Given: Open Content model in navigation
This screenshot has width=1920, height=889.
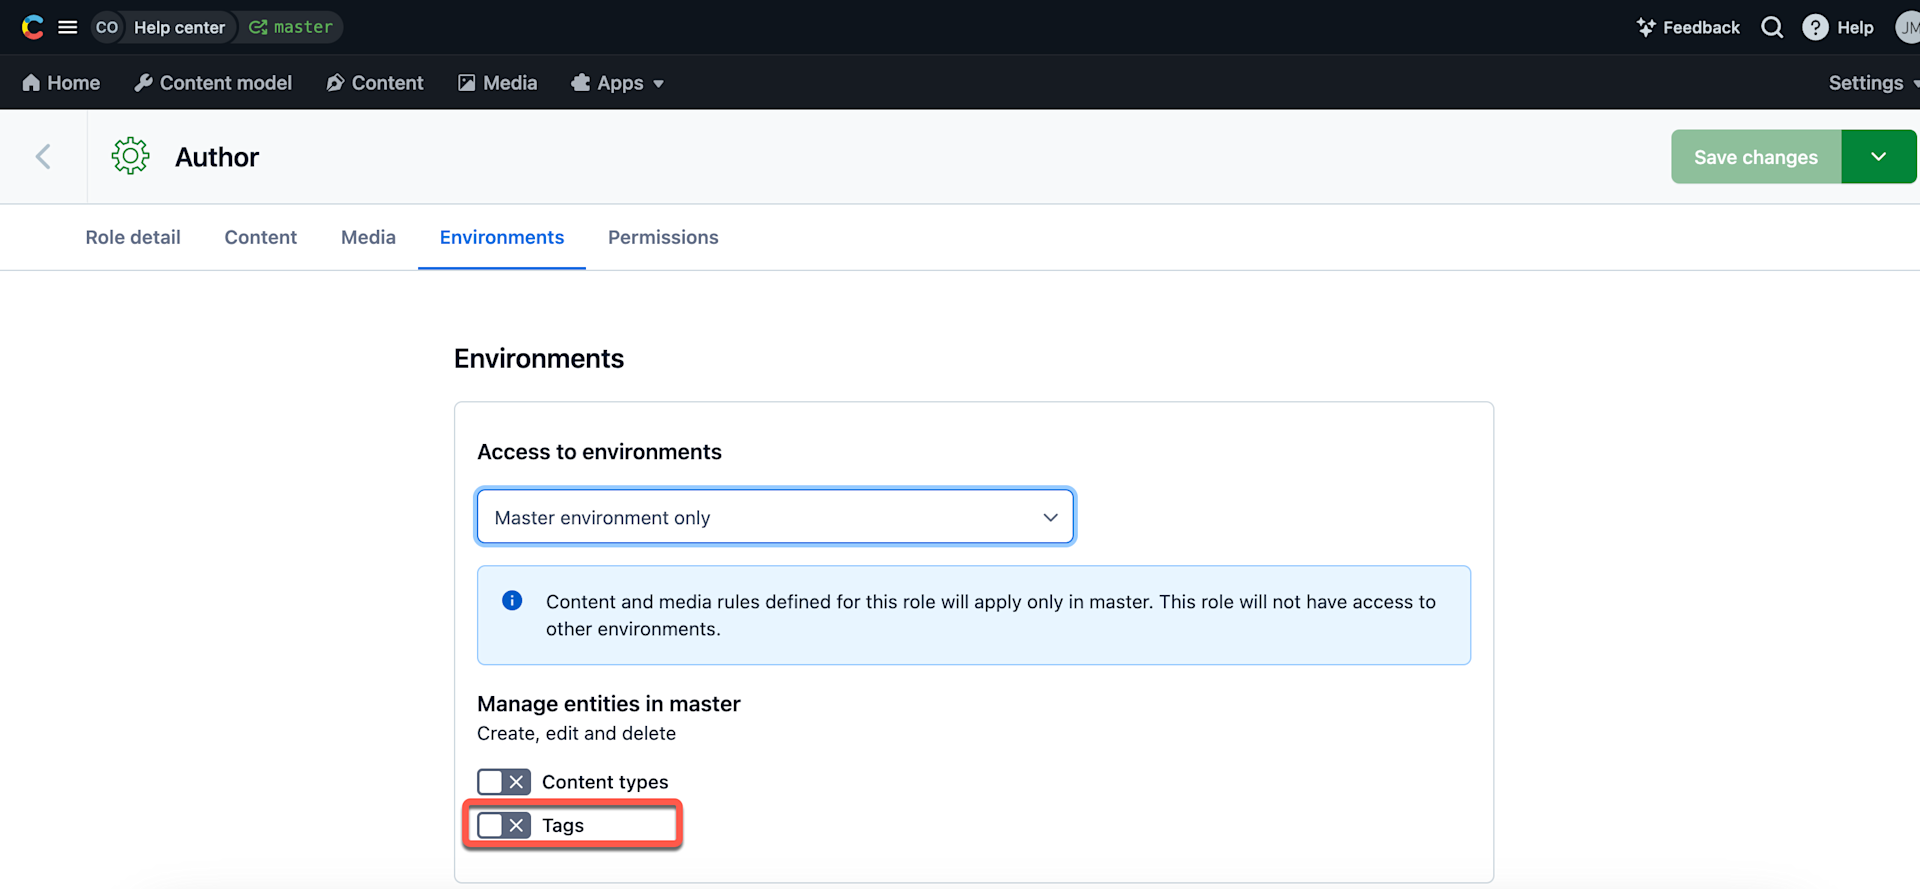Looking at the screenshot, I should [213, 83].
